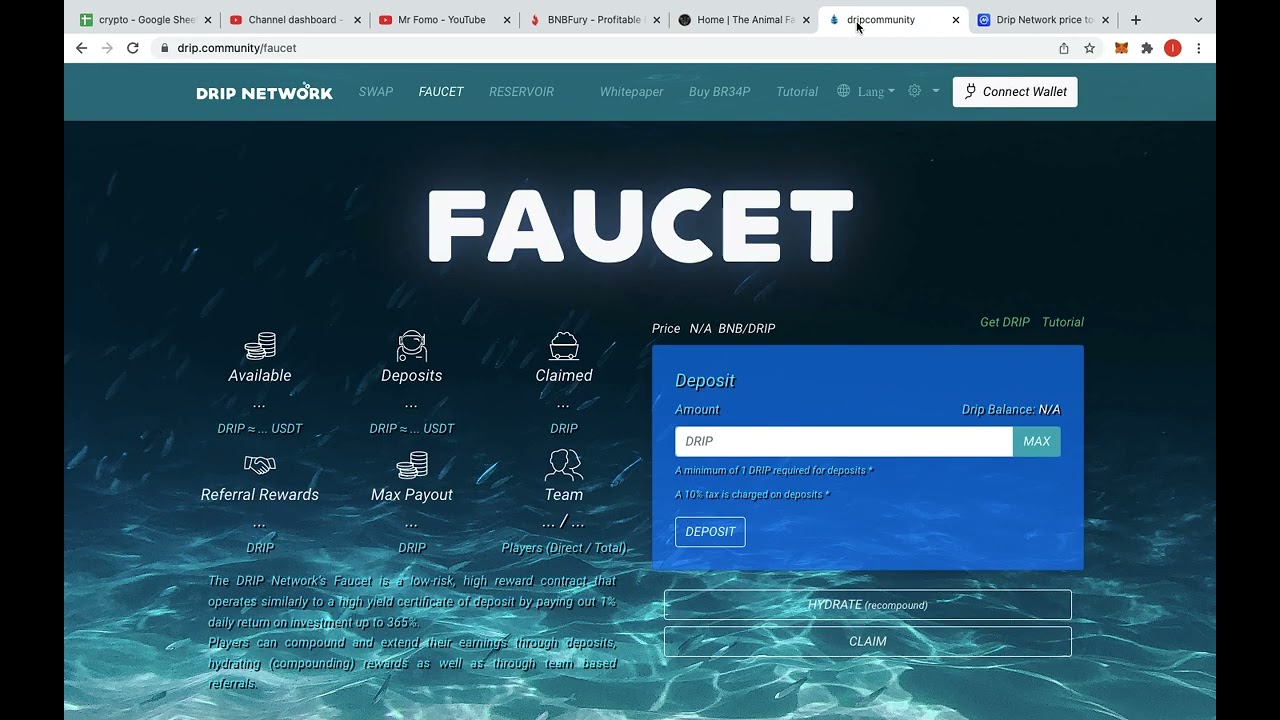Click the settings gear icon
Screen dimensions: 1280x720
[914, 91]
